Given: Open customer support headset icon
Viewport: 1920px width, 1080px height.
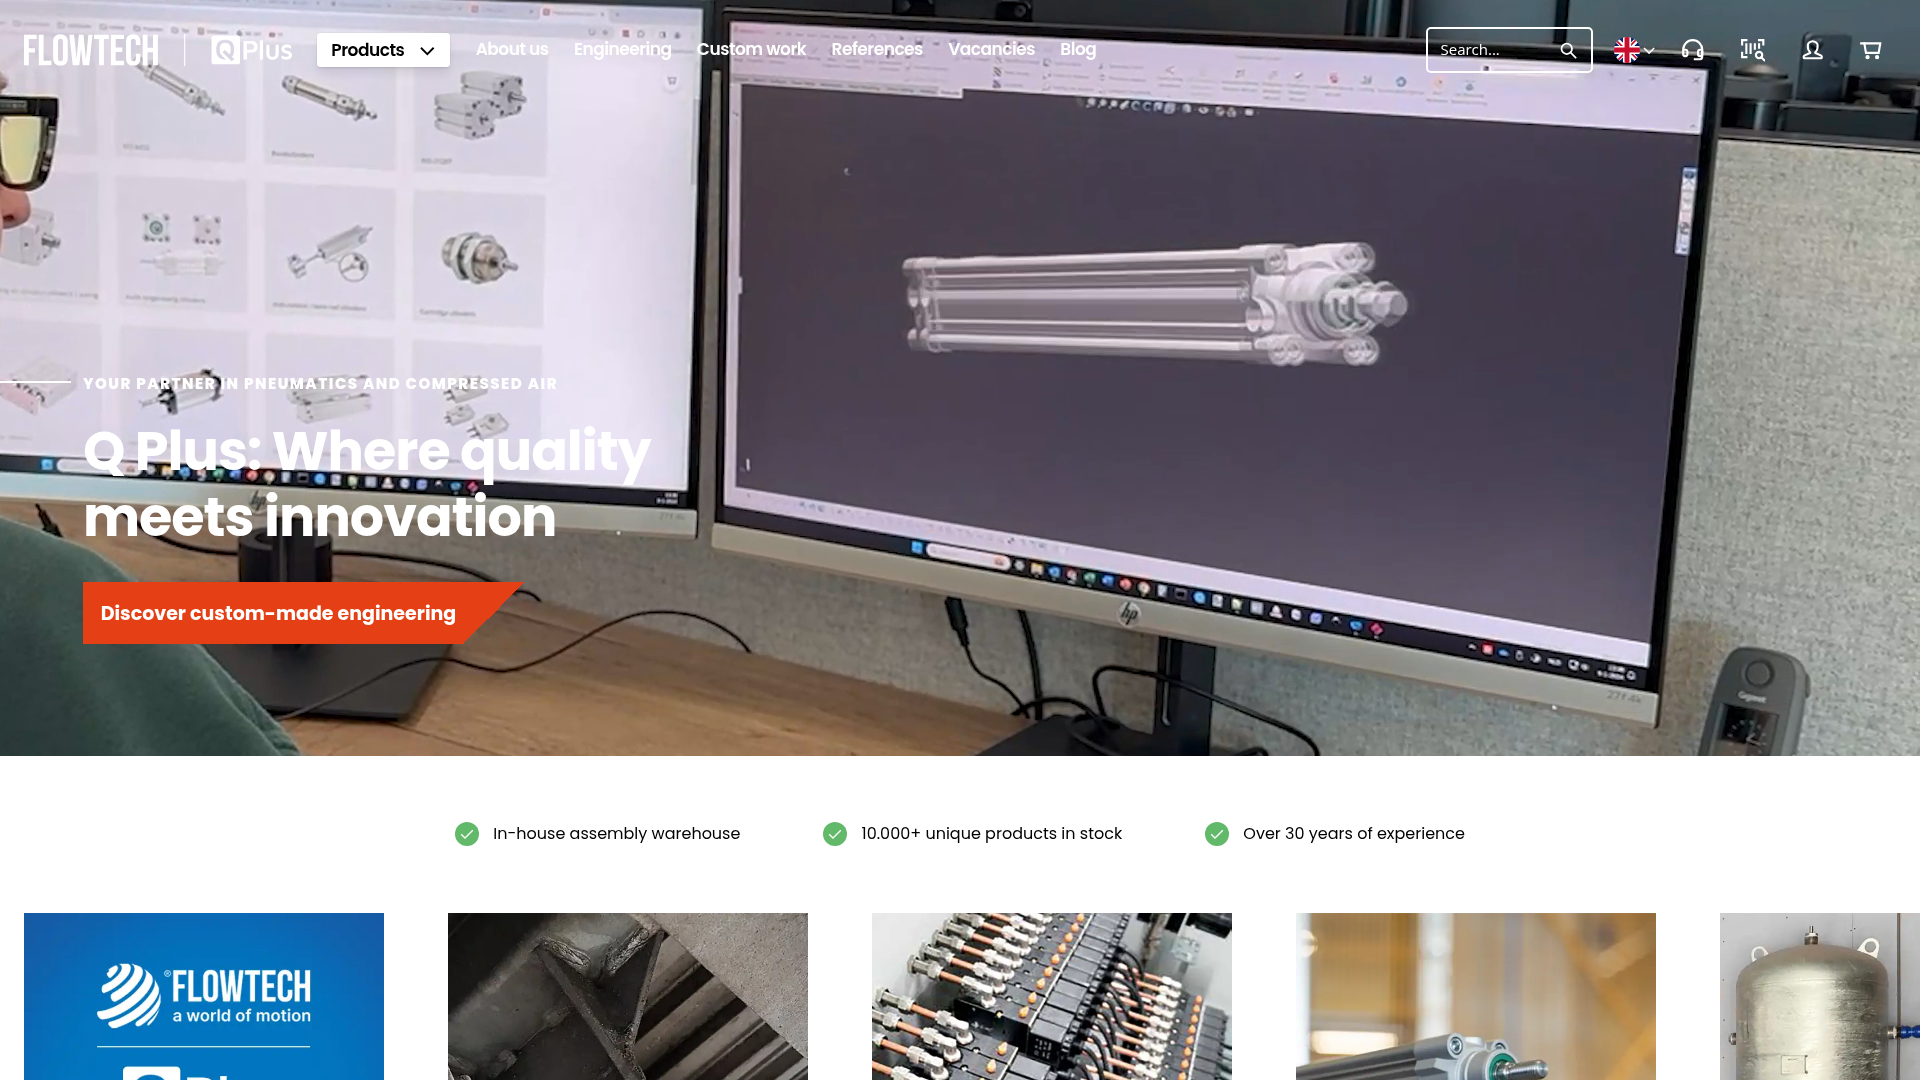Looking at the screenshot, I should coord(1692,50).
